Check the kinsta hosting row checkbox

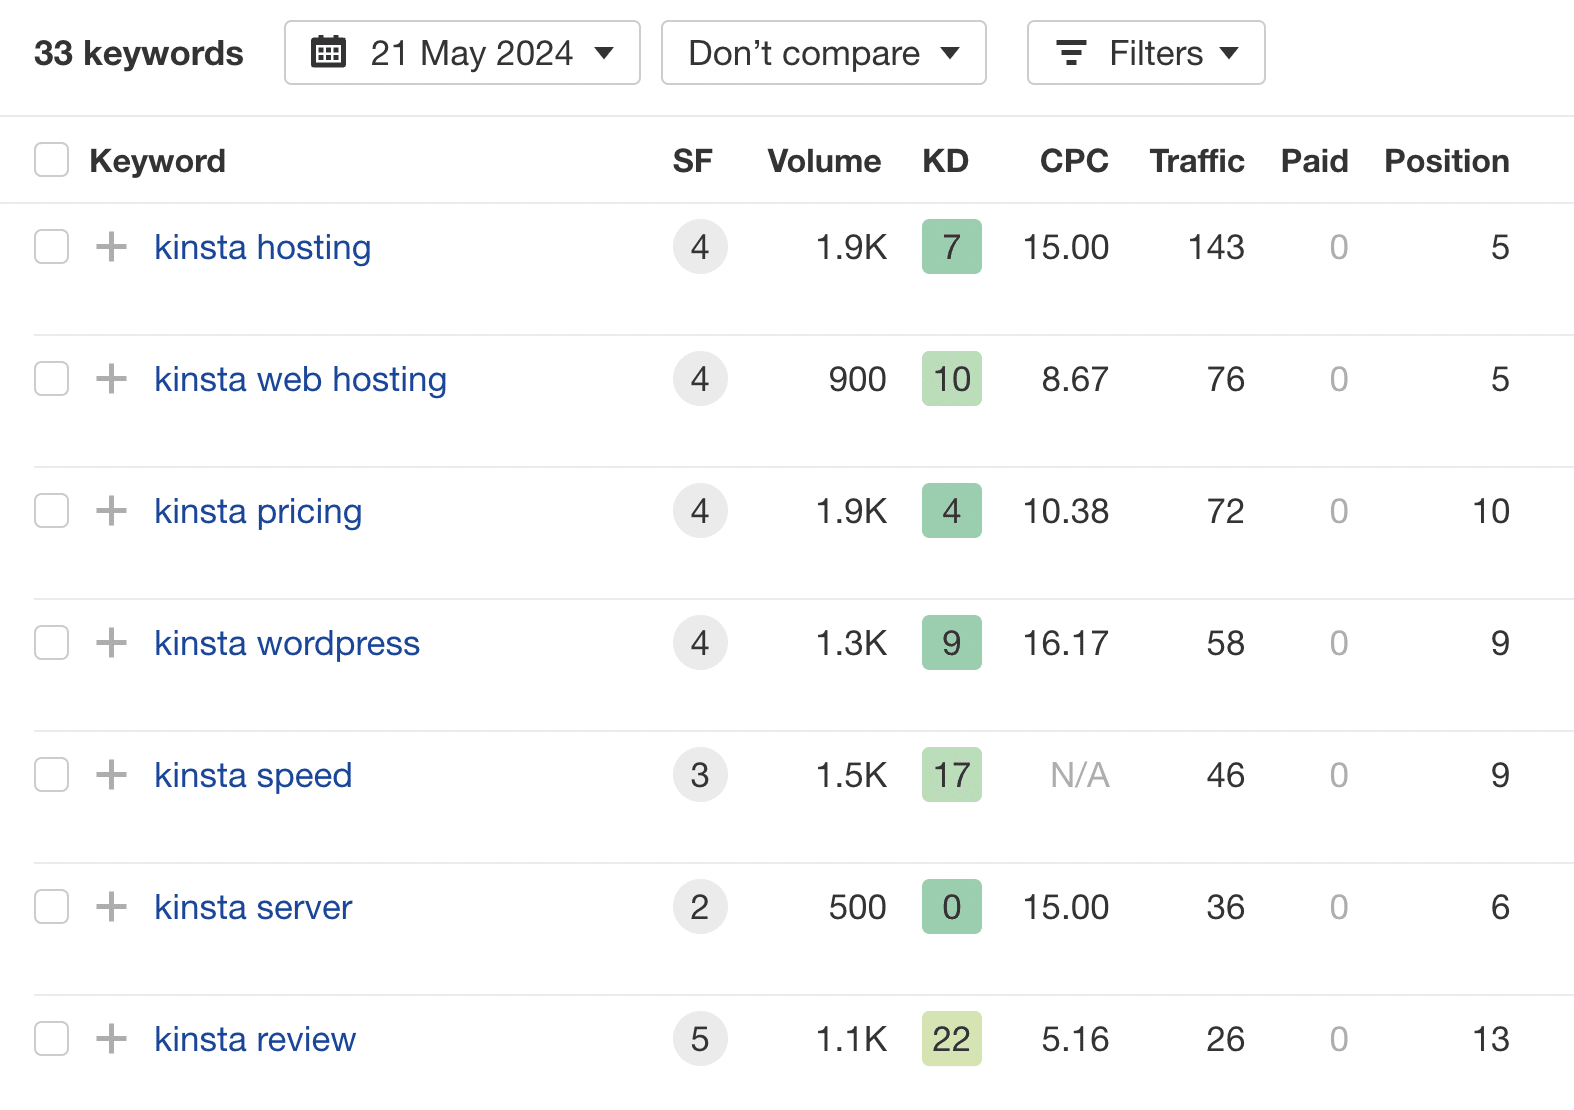pos(51,247)
